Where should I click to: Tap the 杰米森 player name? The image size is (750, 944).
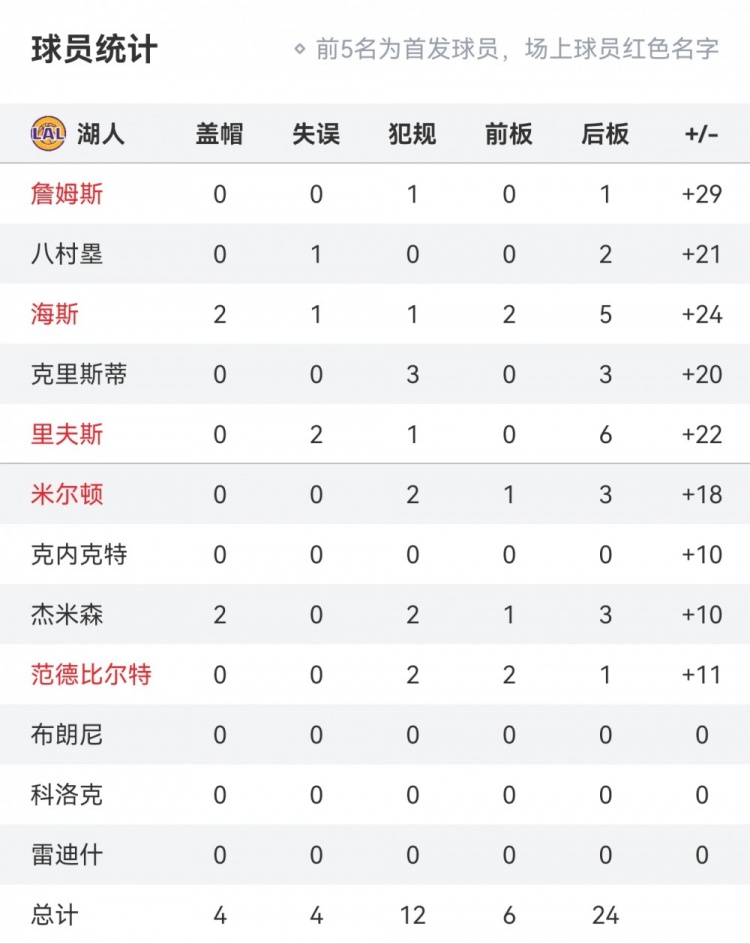67,615
